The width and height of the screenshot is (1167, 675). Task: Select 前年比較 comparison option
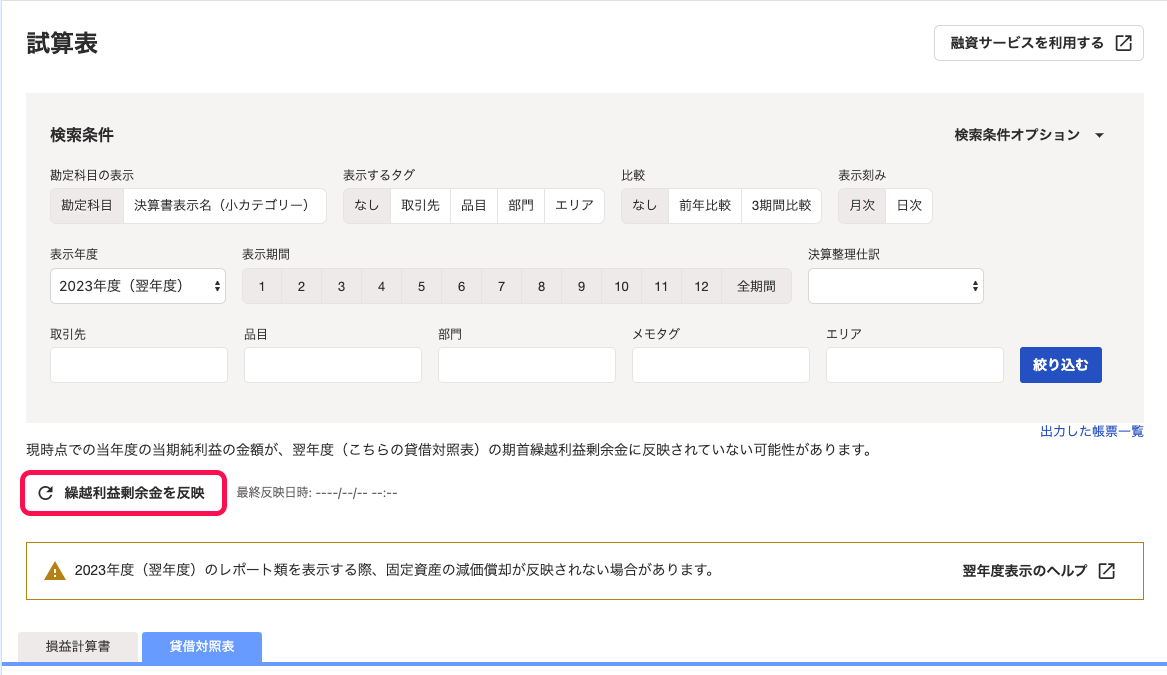pyautogui.click(x=705, y=205)
